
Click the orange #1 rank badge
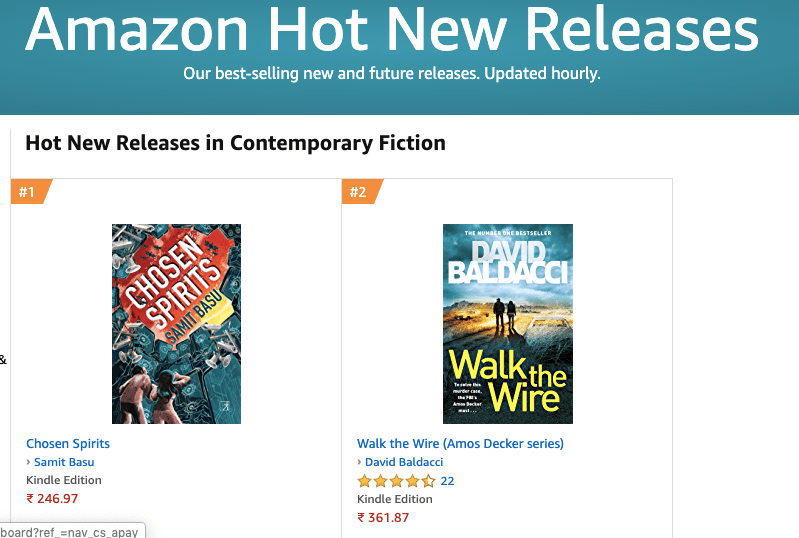(28, 191)
